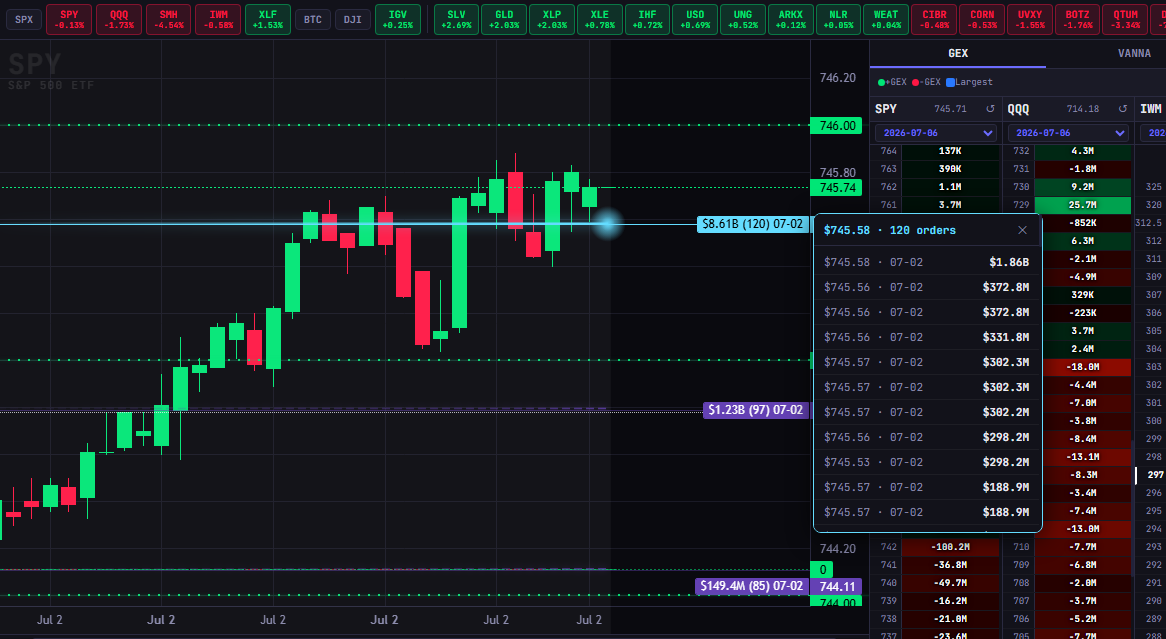This screenshot has width=1166, height=639.
Task: Open the QQQ expiration date dropdown
Action: [1068, 132]
